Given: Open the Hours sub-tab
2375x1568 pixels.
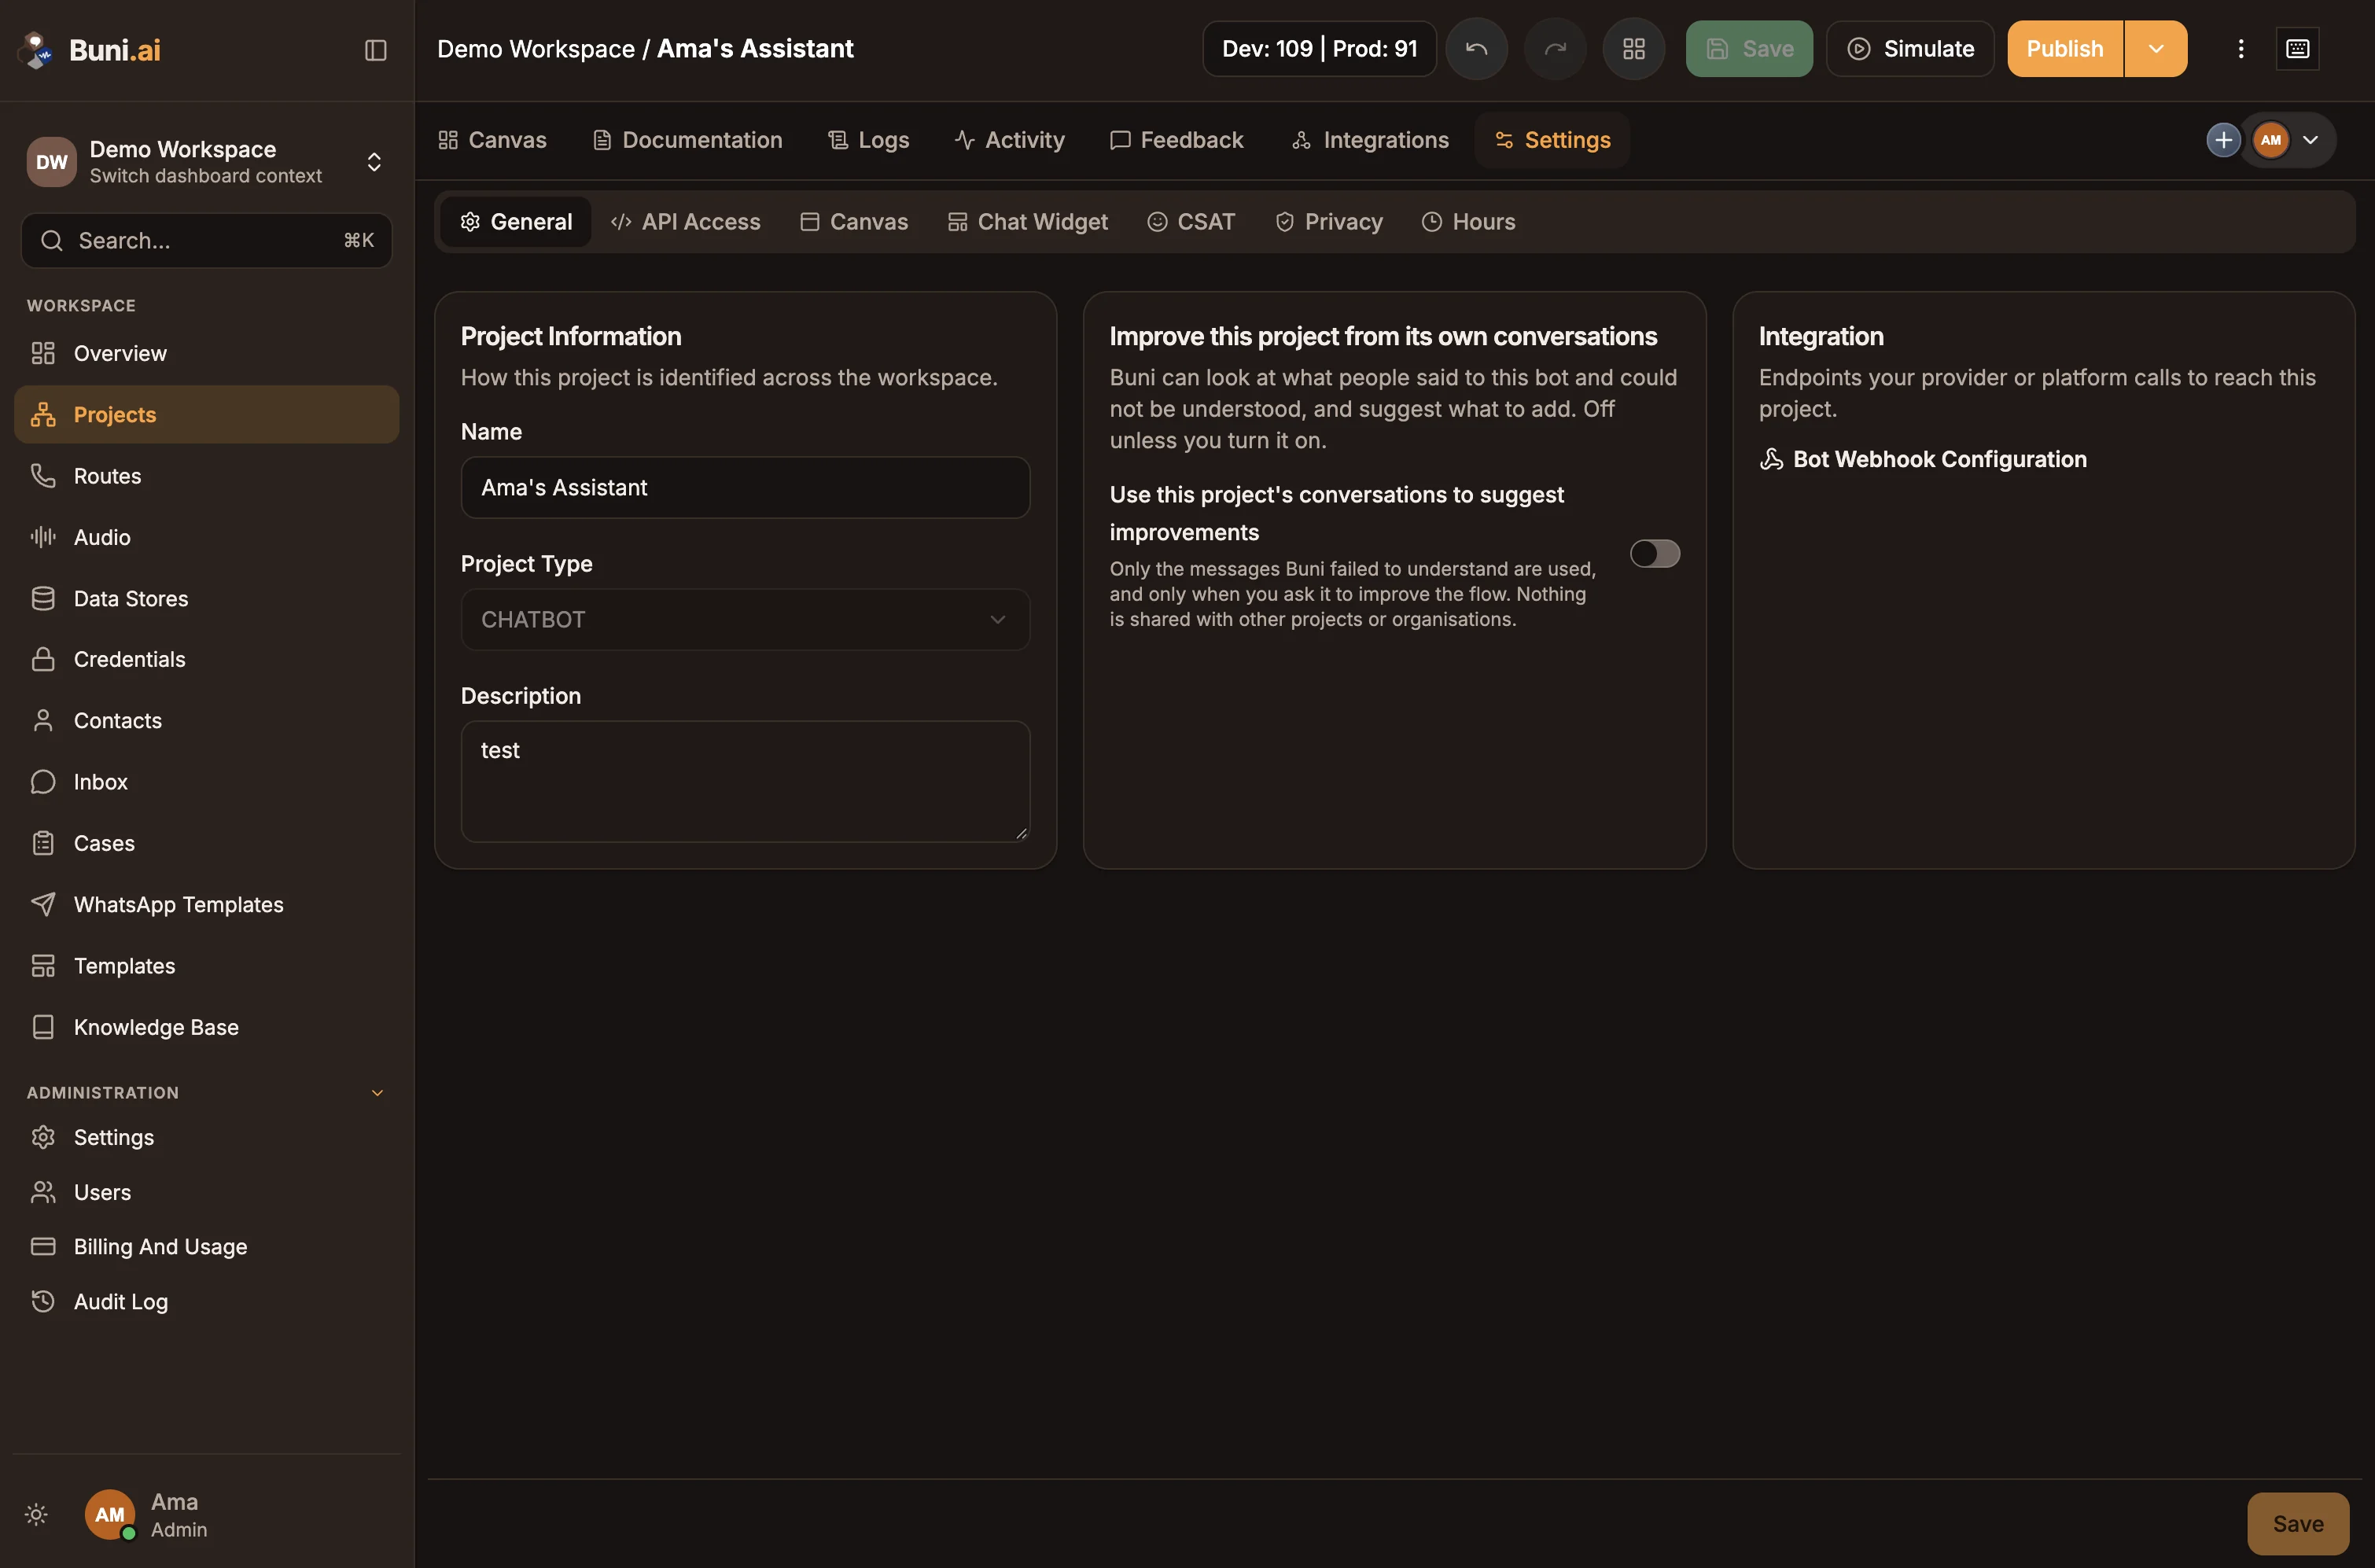Looking at the screenshot, I should pos(1469,222).
